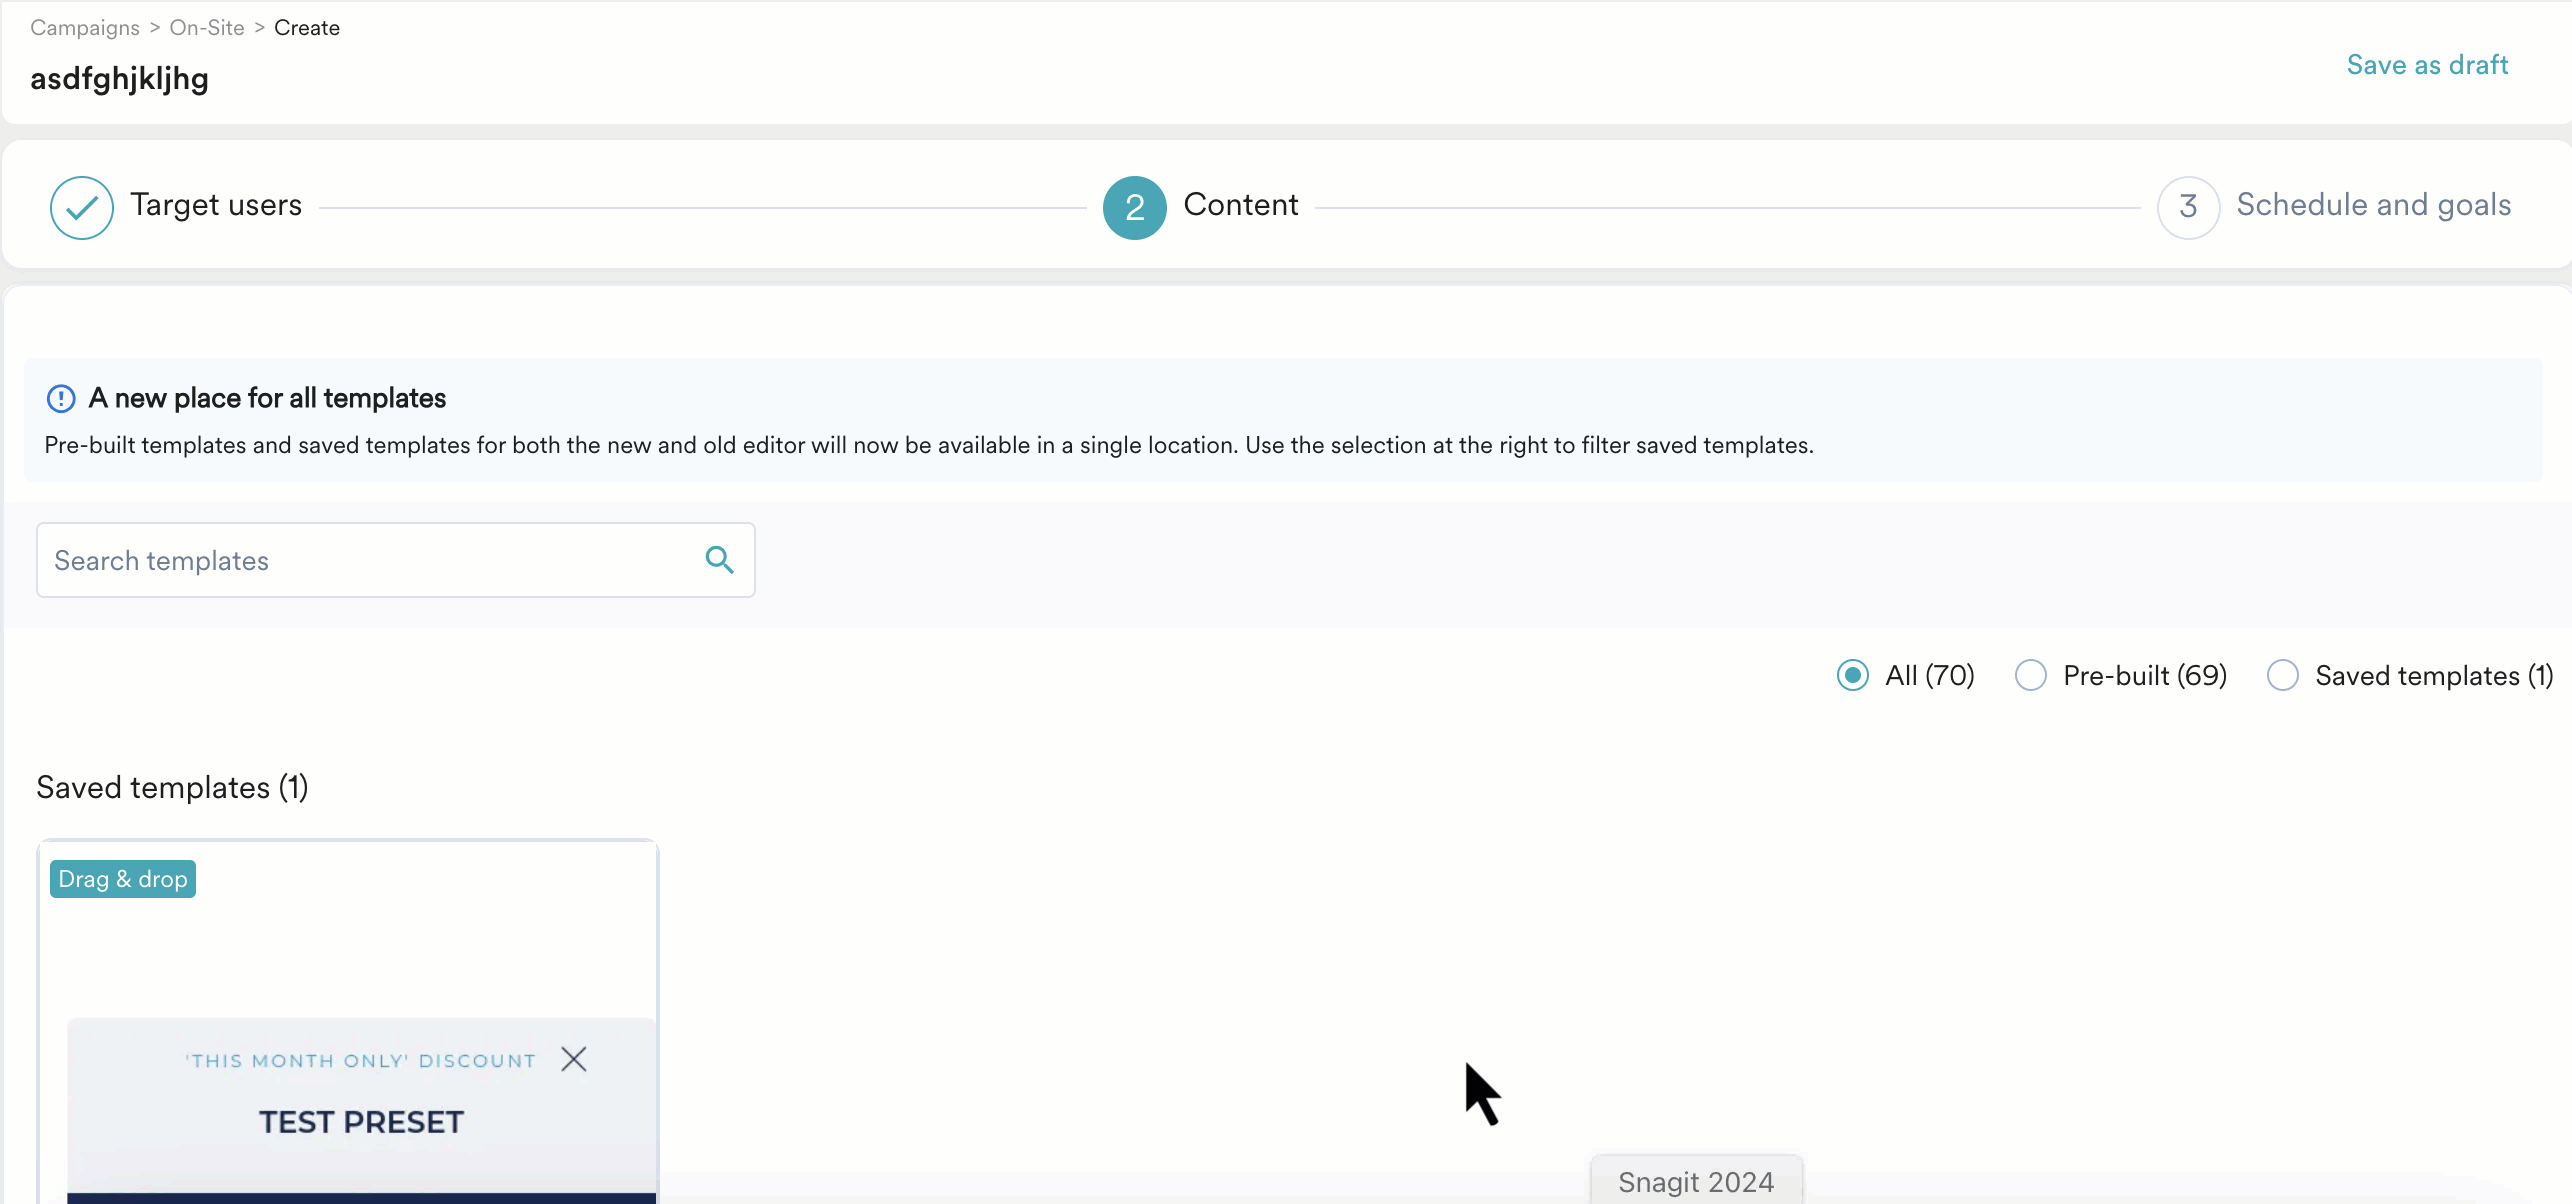Open the Schedule and goals step
Screen dimensions: 2572x1204
pos(2375,205)
